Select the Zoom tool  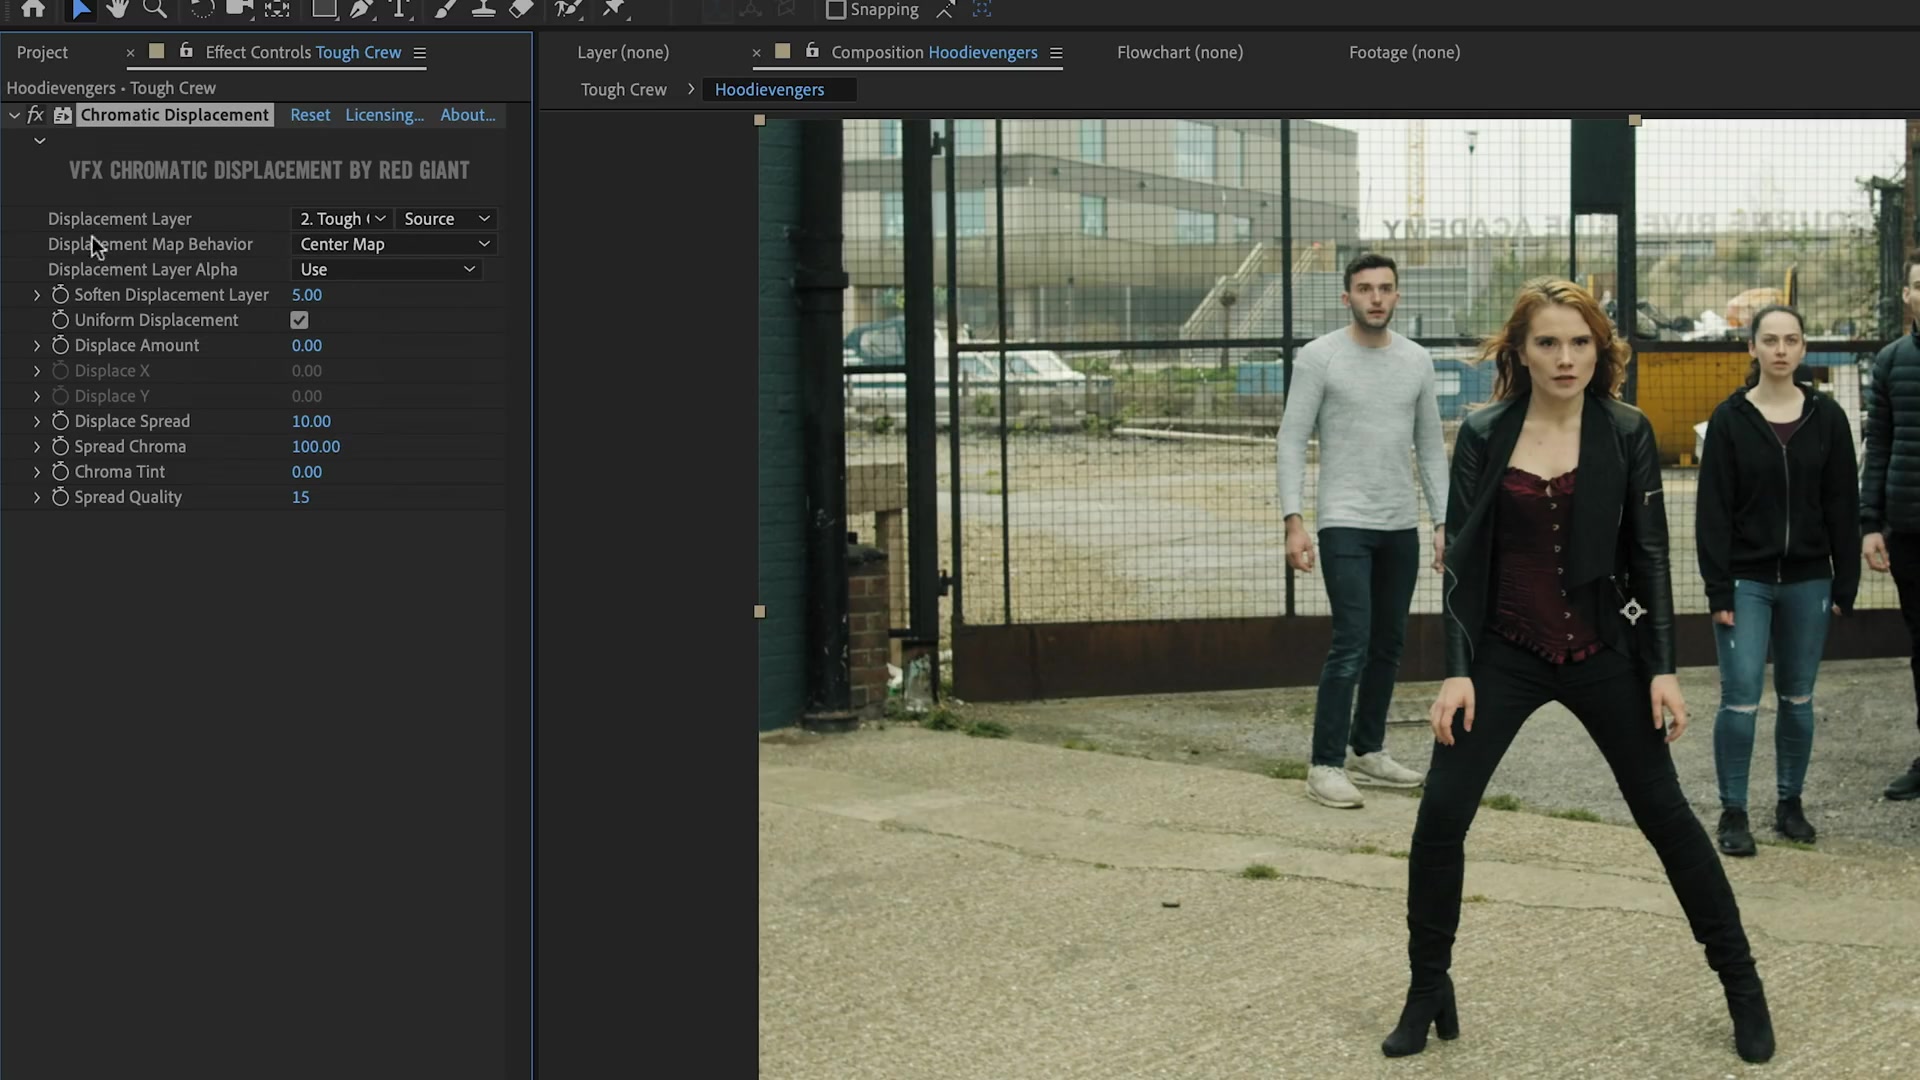click(155, 9)
